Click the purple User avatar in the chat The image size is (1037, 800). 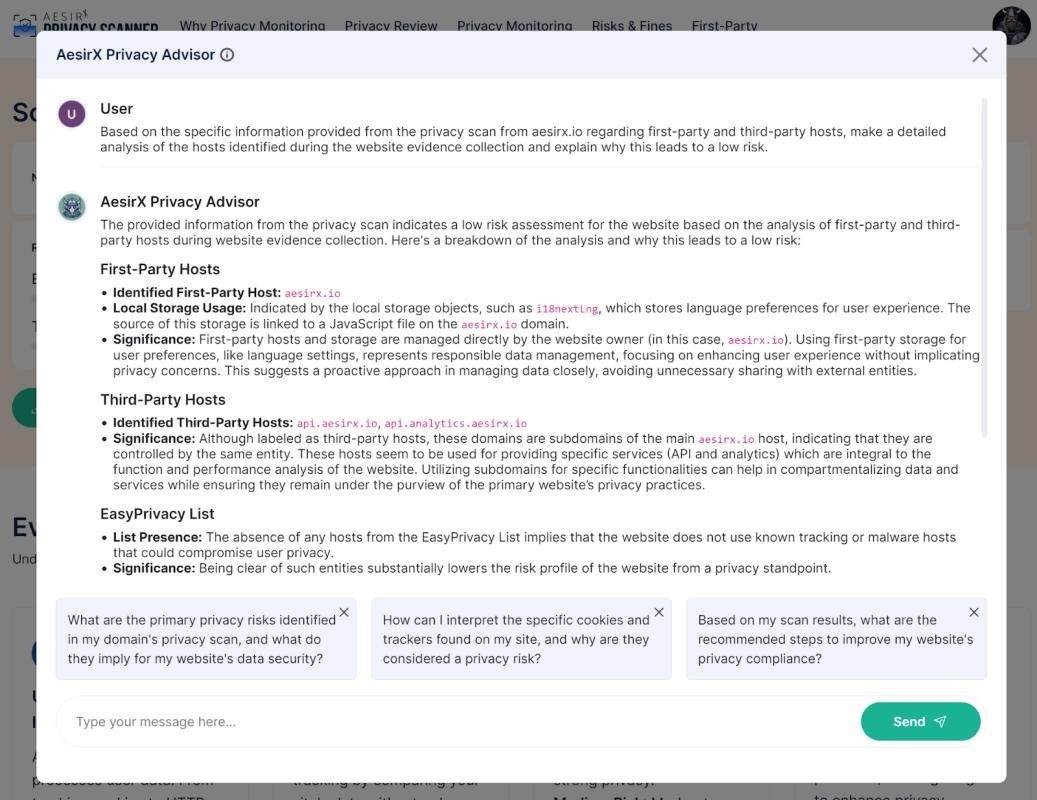tap(71, 114)
